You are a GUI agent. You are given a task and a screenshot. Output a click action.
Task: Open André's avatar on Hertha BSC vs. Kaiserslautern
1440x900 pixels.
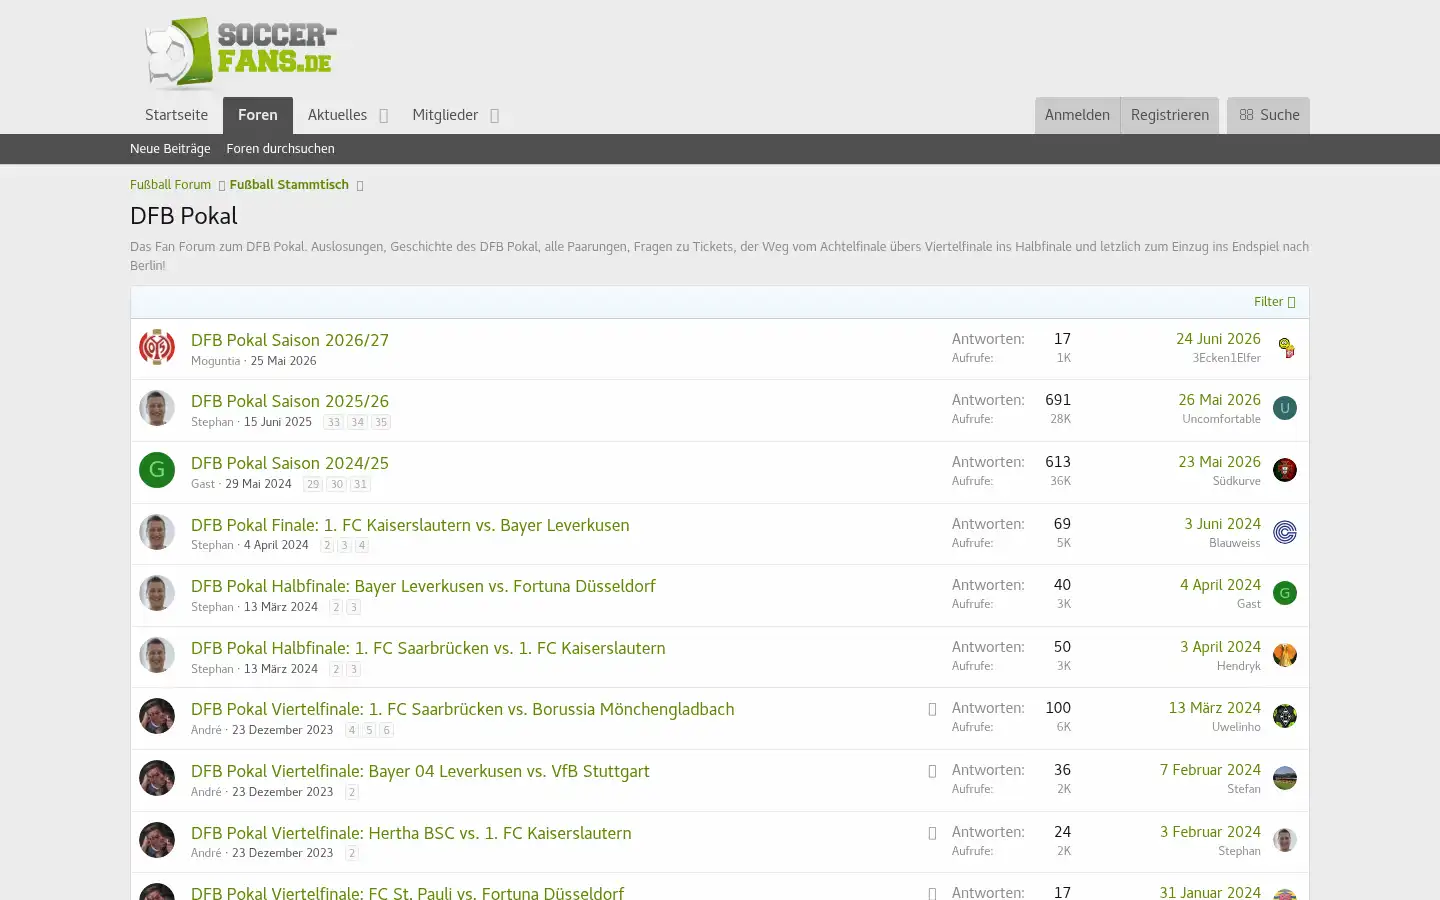pyautogui.click(x=157, y=840)
